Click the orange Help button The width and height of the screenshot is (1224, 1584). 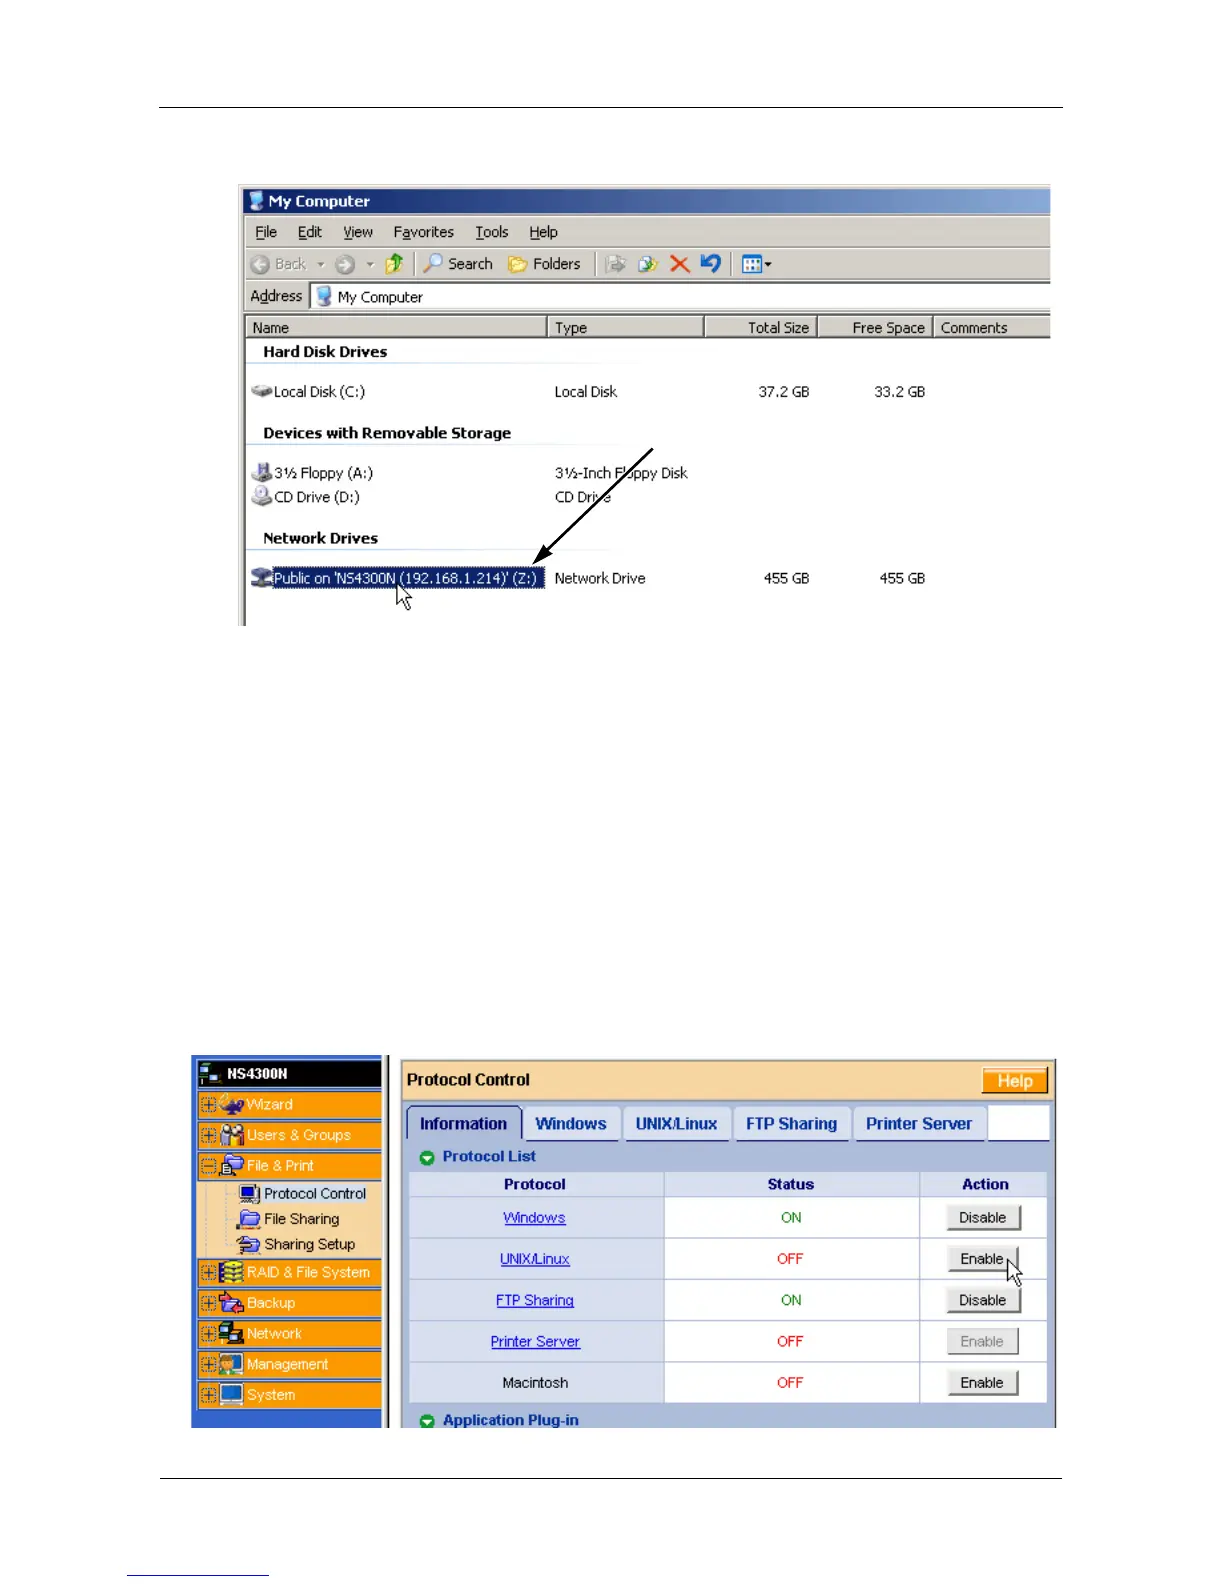1015,1081
